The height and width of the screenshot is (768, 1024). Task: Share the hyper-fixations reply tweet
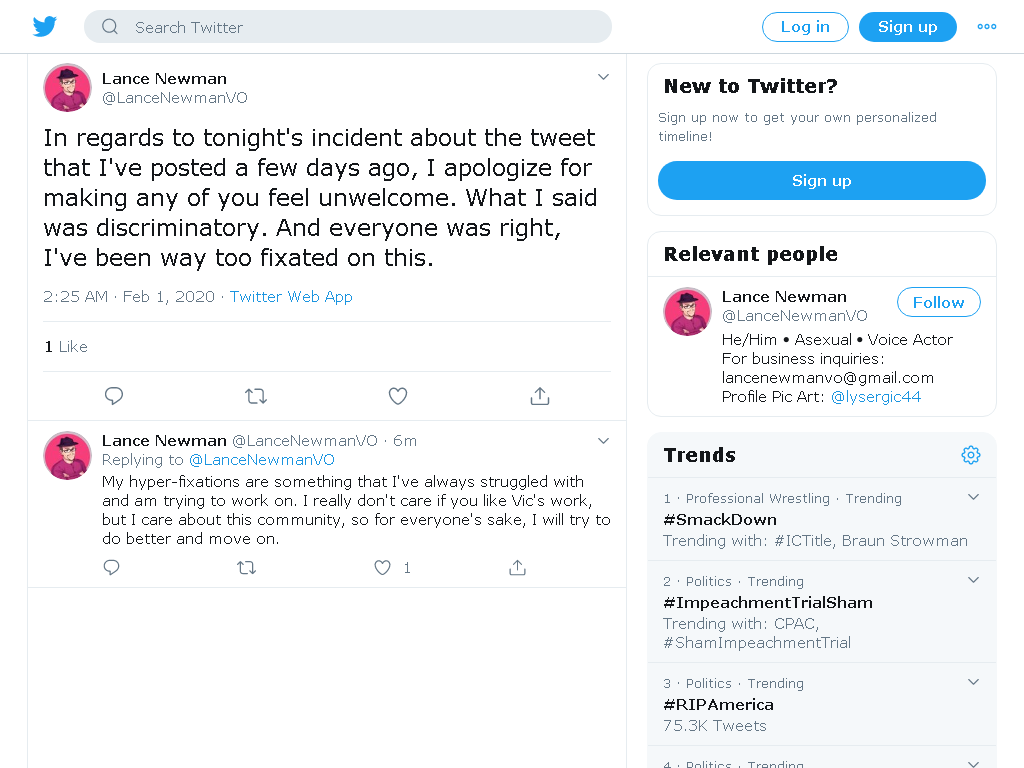pyautogui.click(x=517, y=568)
